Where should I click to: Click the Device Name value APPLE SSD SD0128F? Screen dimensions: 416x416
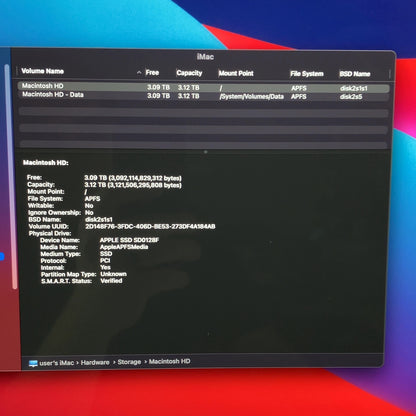pyautogui.click(x=129, y=240)
